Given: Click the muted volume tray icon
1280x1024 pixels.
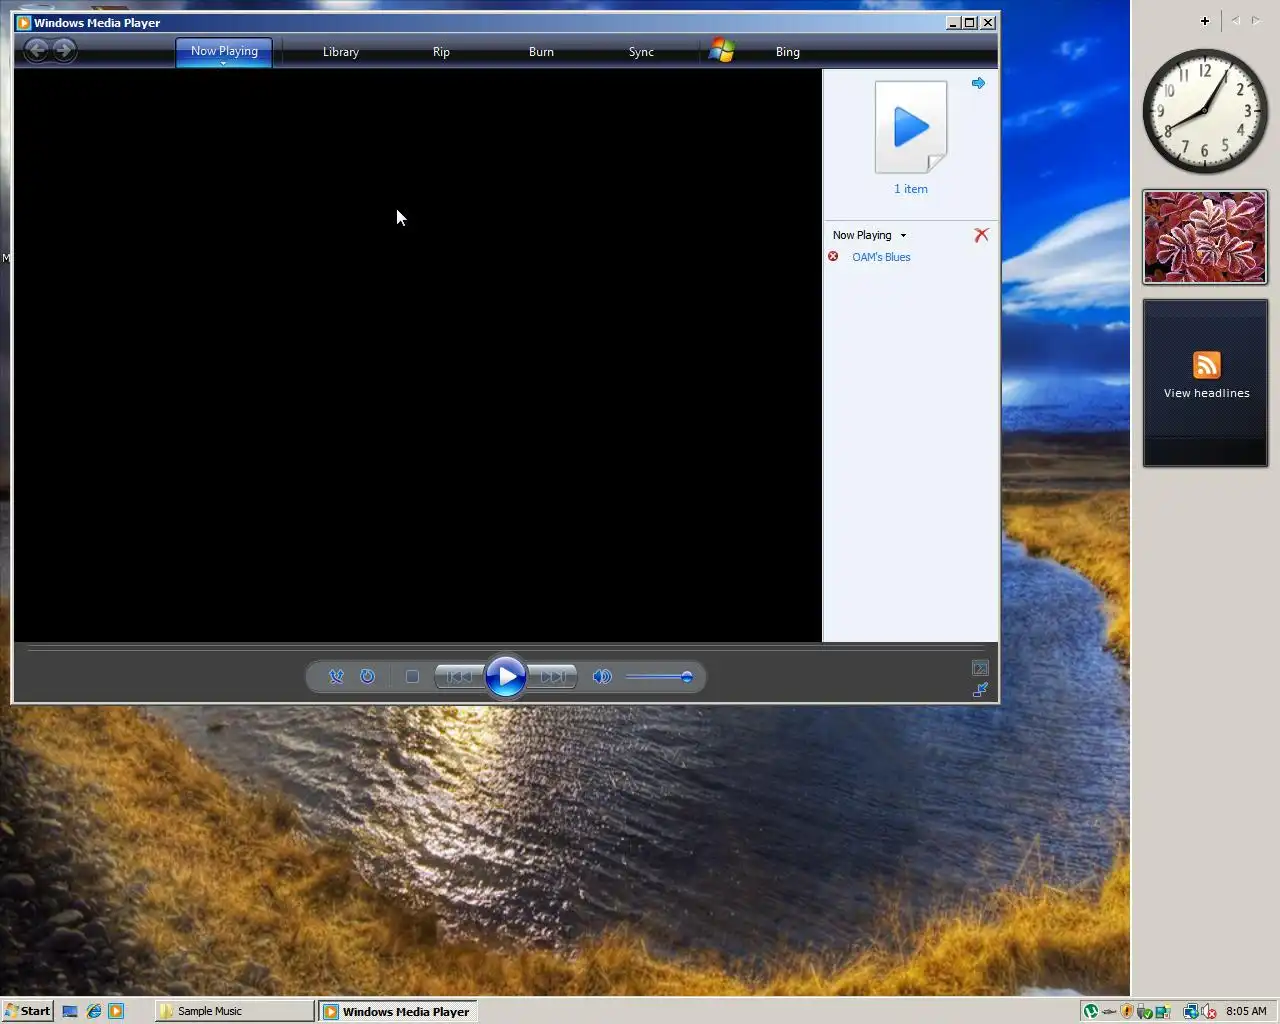Looking at the screenshot, I should point(1208,1011).
